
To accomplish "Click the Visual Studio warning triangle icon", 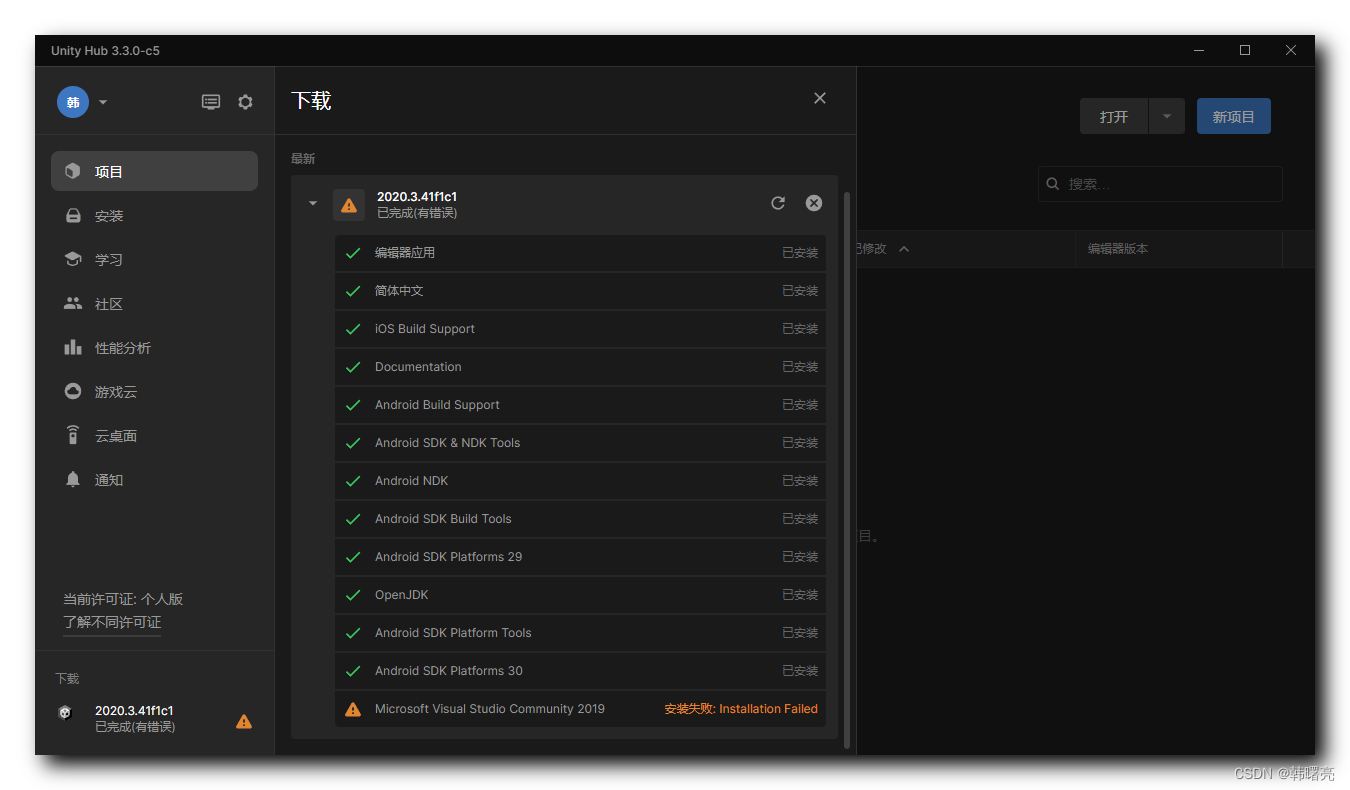I will pos(353,709).
